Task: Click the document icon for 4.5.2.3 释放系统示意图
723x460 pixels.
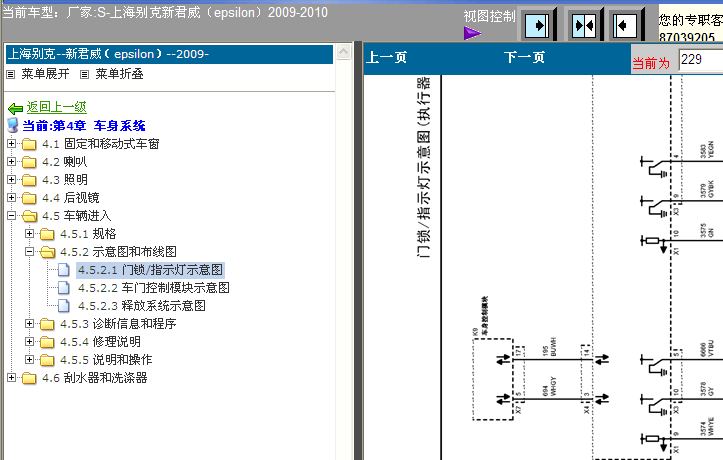Action: (64, 306)
